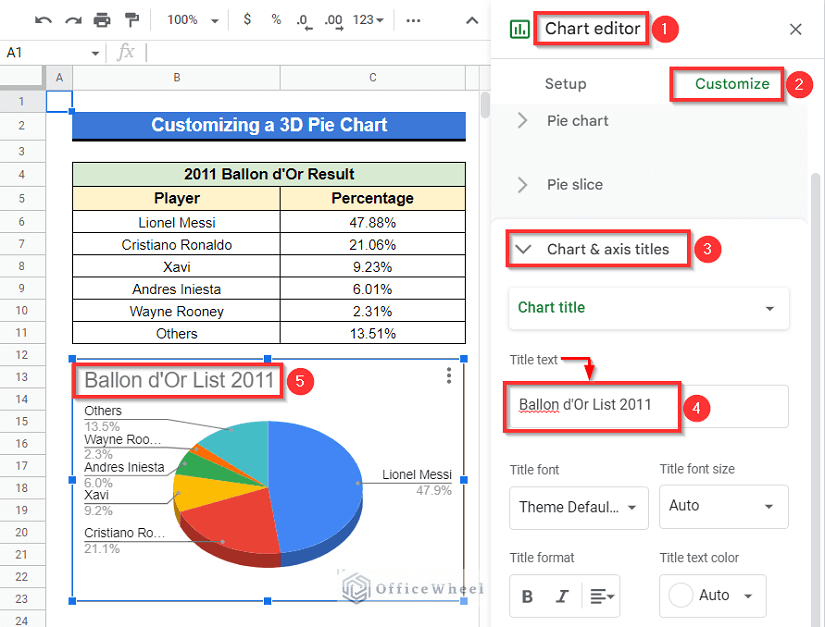Open the Title font dropdown
Viewport: 825px width, 627px height.
(578, 507)
